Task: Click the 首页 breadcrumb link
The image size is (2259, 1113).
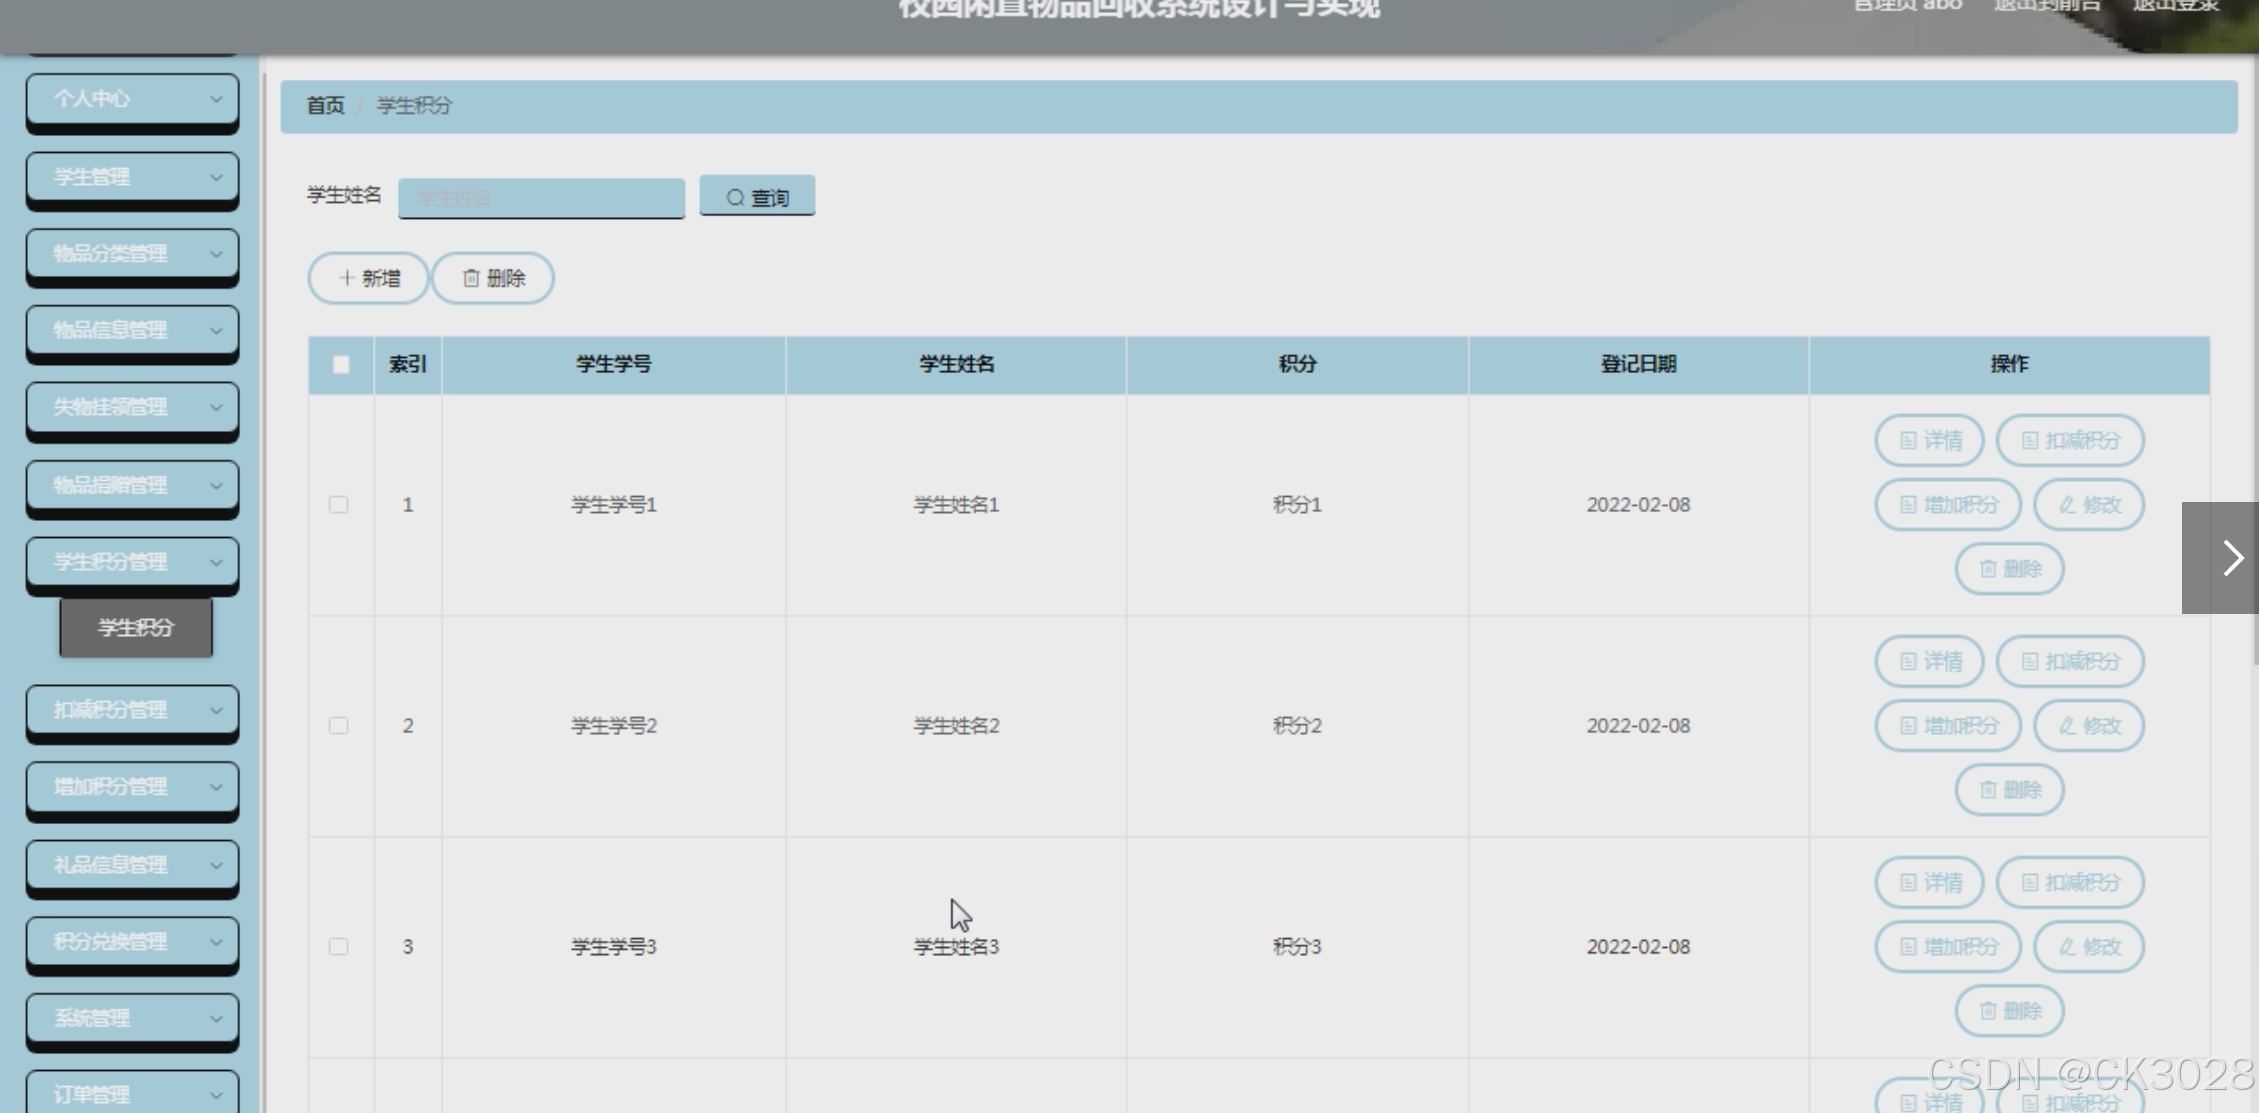Action: (324, 106)
